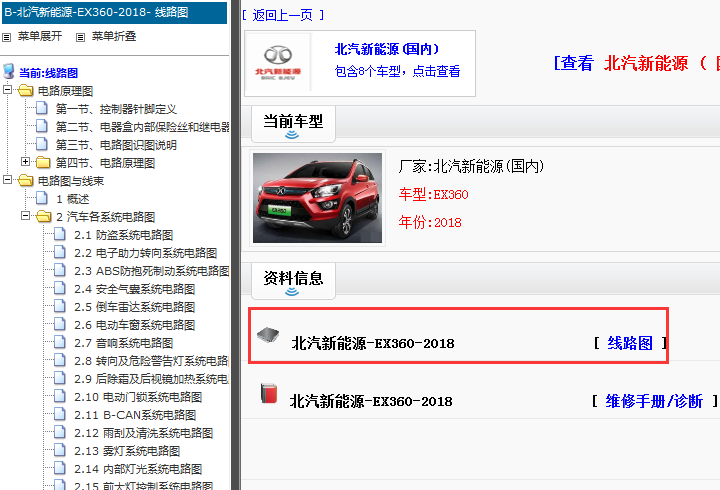
Task: Click the page icon for 2.1 防盗系统电路图
Action: (x=60, y=234)
